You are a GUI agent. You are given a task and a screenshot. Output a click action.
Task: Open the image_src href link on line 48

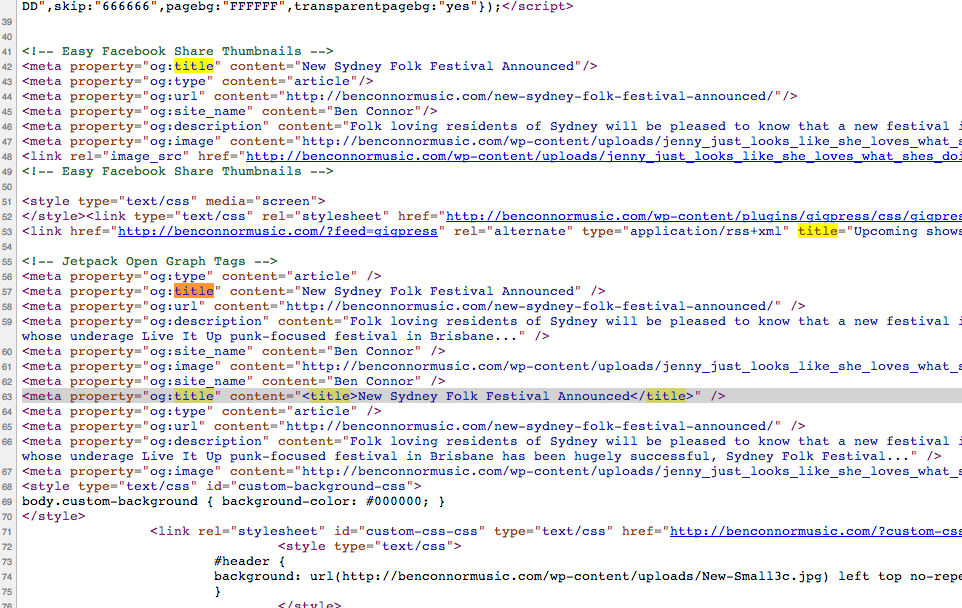point(604,156)
